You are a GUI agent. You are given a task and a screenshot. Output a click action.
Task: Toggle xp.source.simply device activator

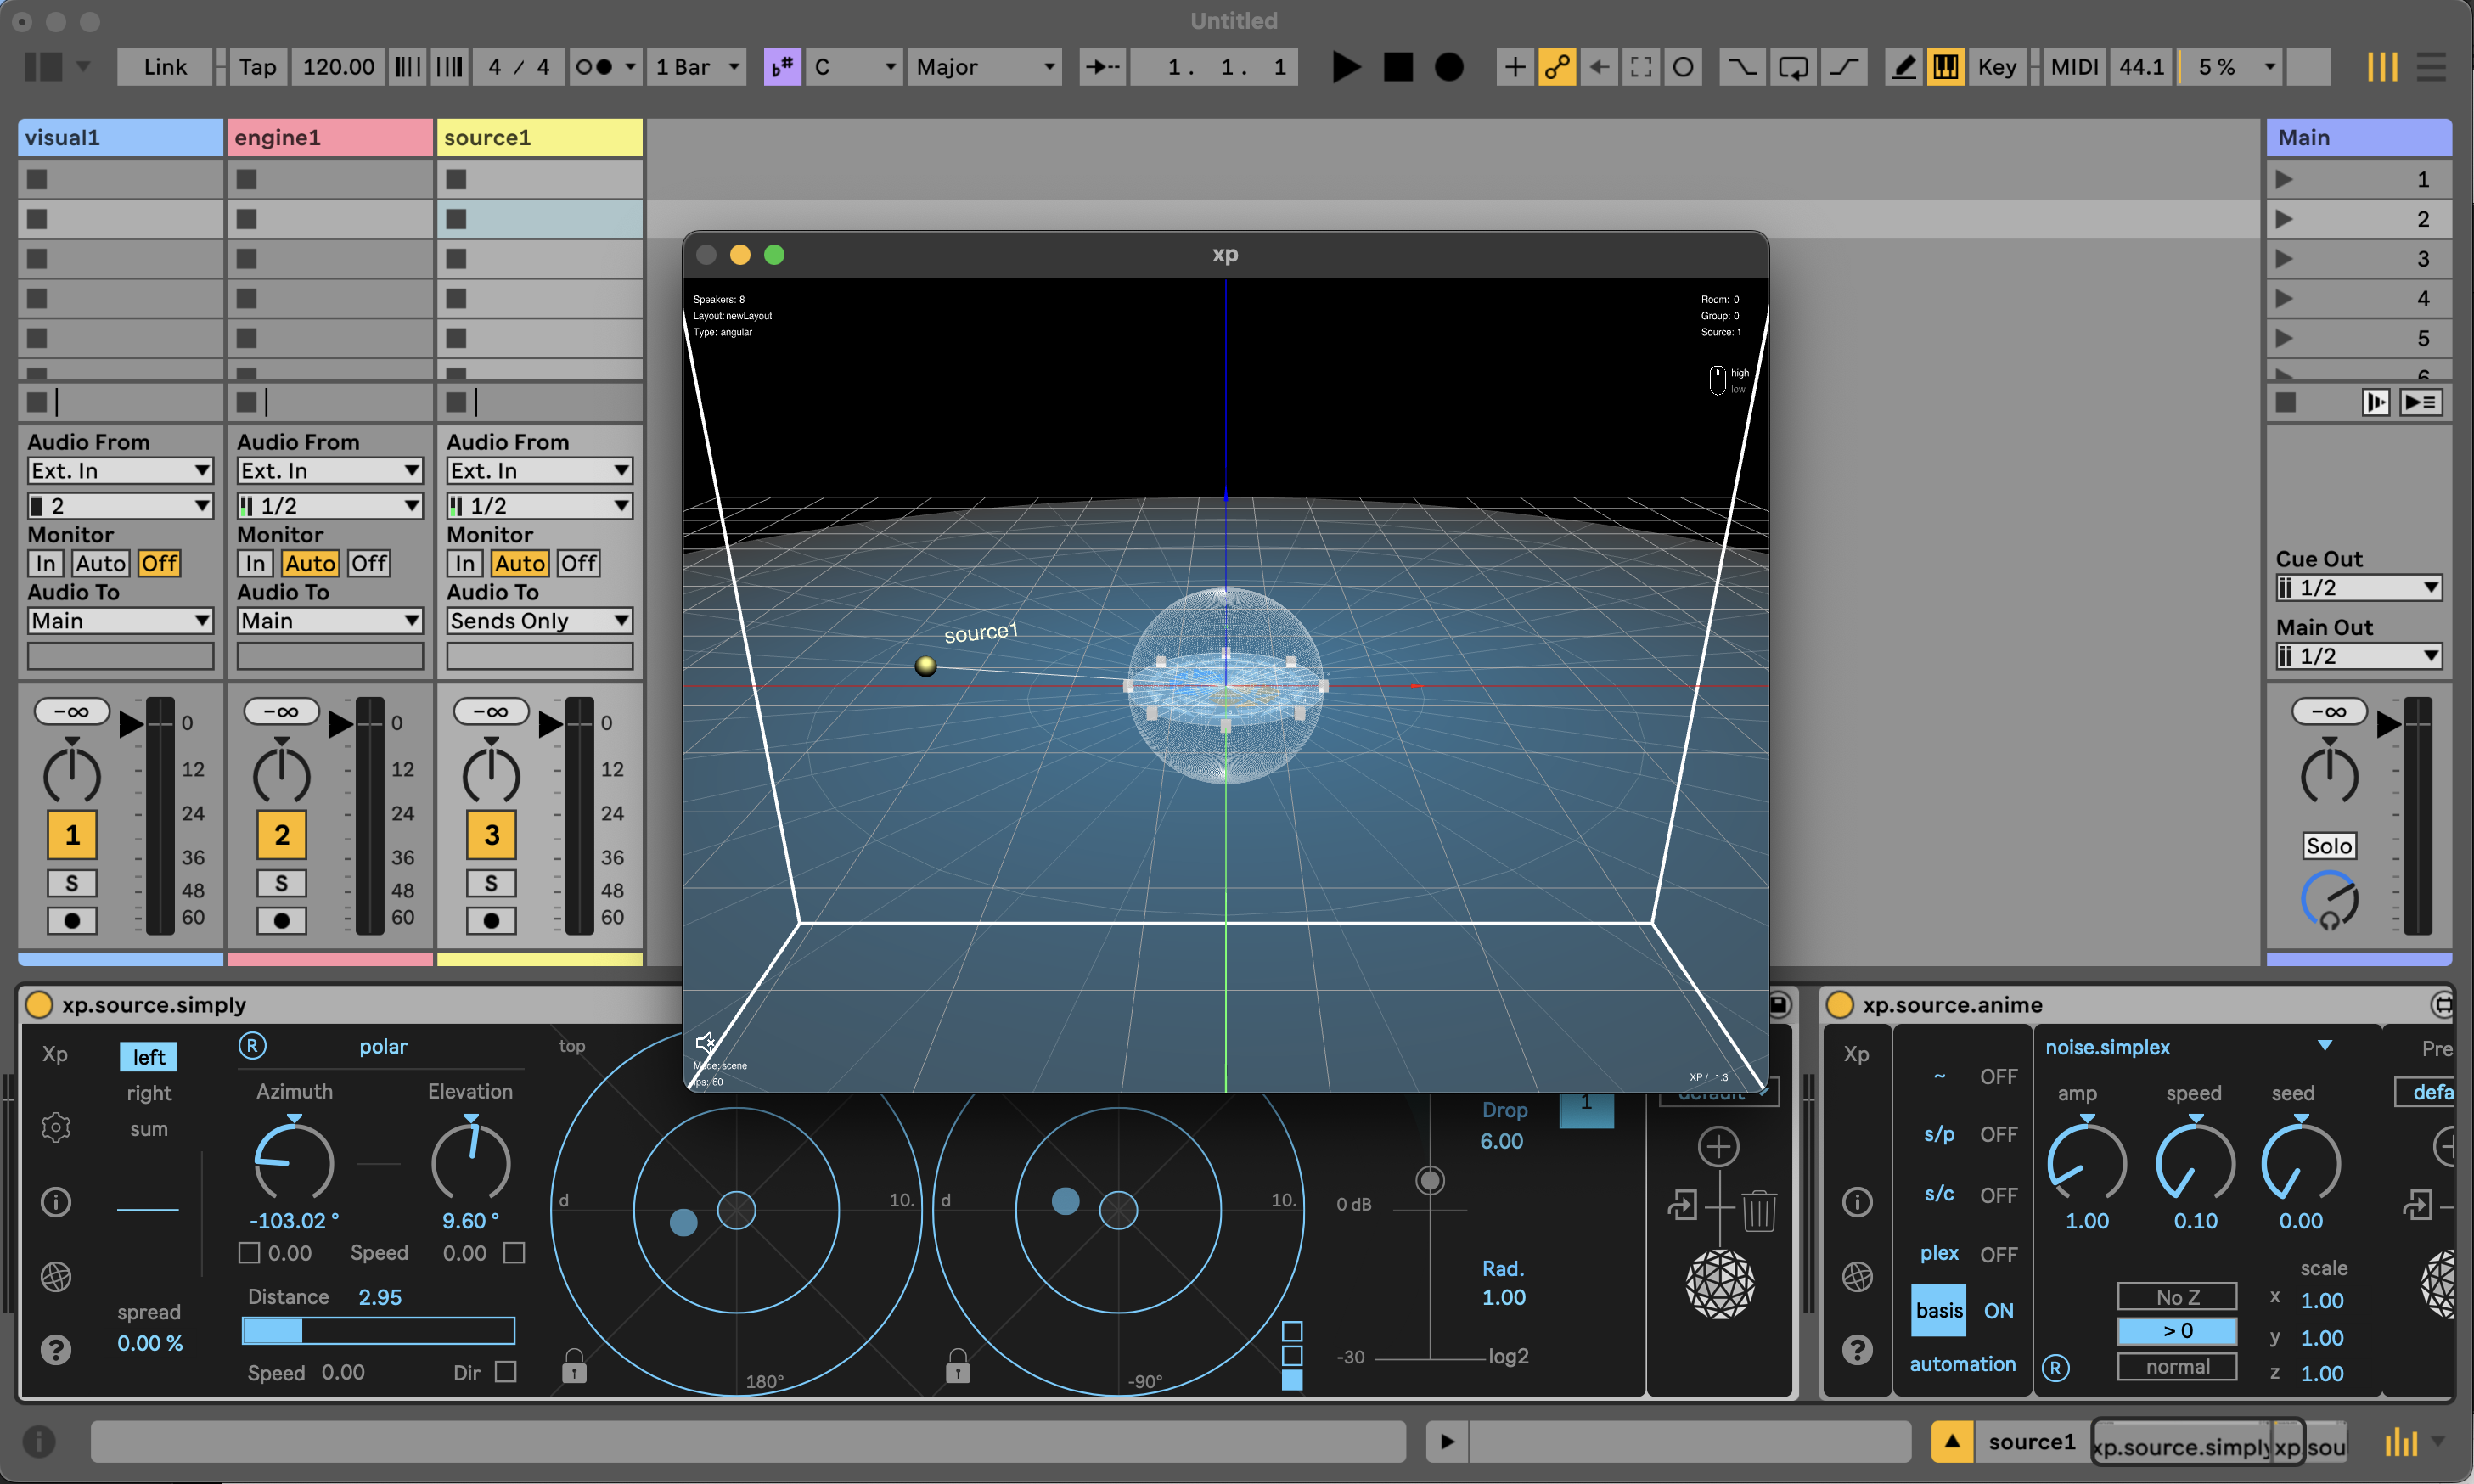point(39,1005)
